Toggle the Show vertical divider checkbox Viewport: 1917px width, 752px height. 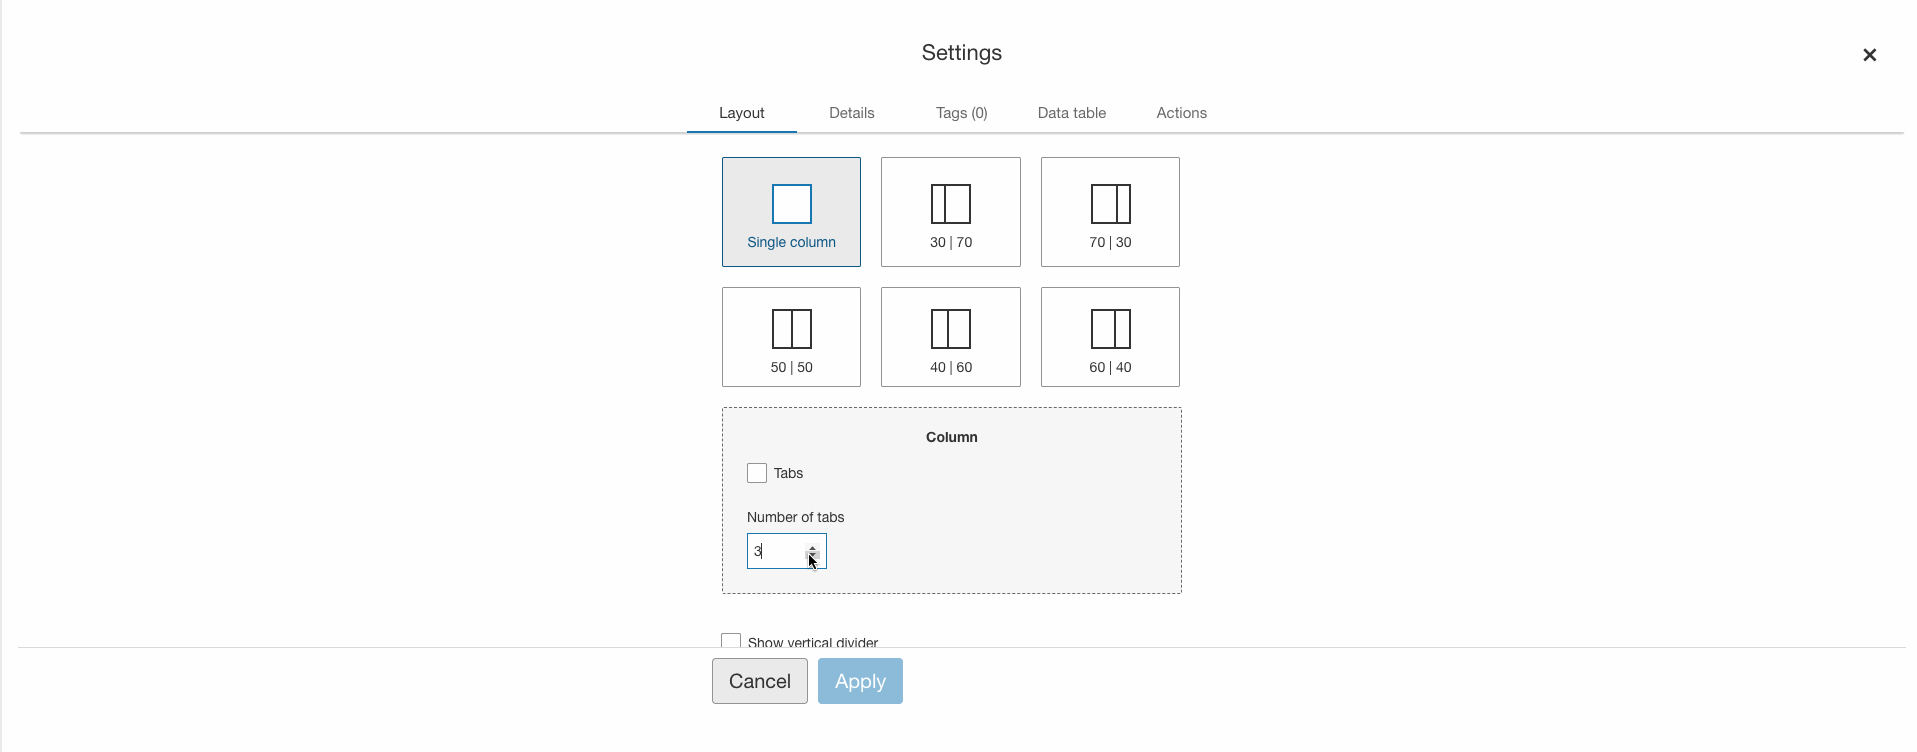[731, 641]
